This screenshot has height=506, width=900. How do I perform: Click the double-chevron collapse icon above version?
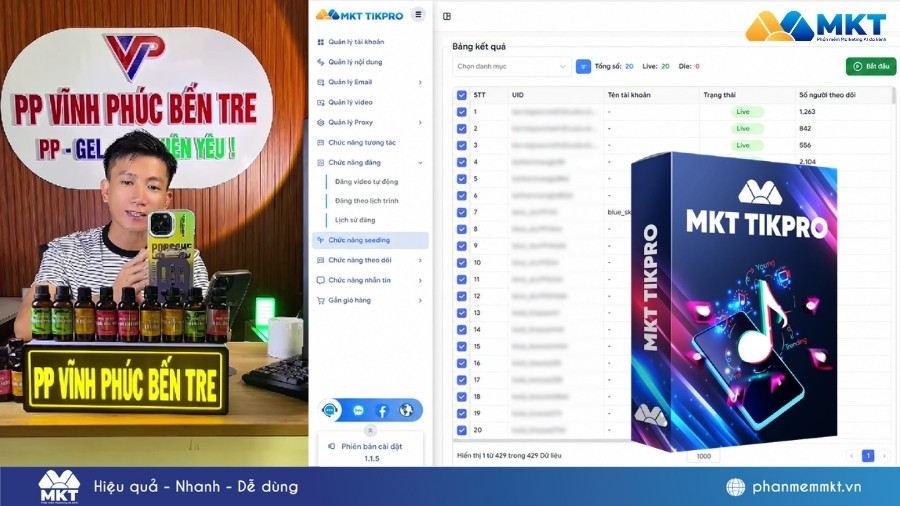(370, 430)
